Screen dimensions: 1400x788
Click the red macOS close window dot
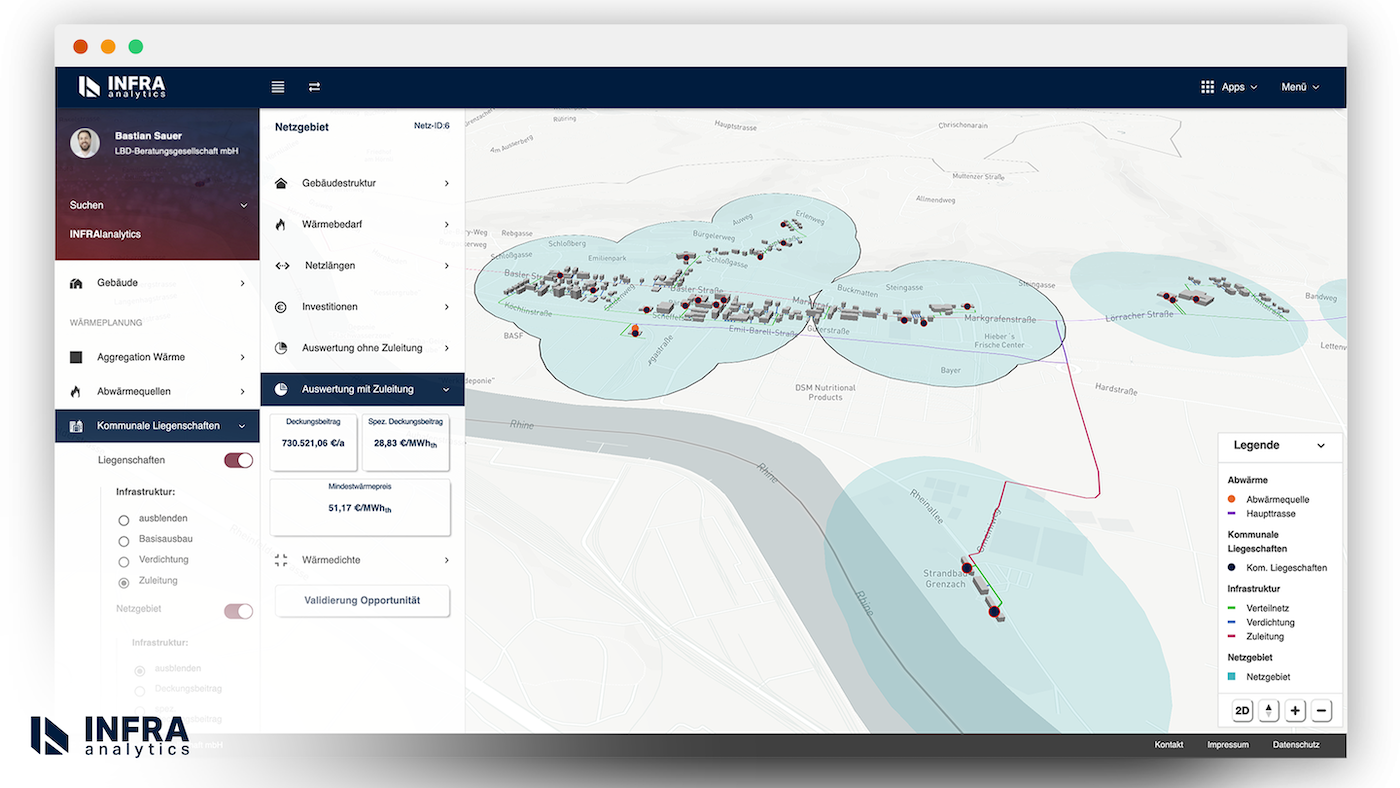(81, 46)
